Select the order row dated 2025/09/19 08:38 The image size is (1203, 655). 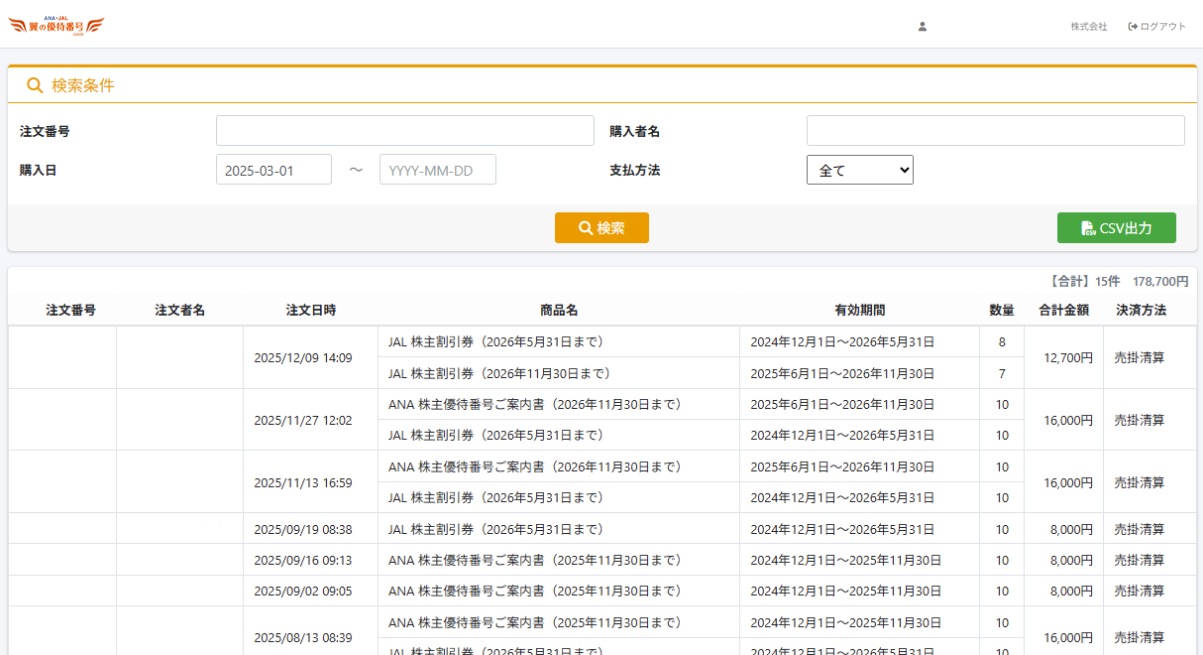point(302,529)
